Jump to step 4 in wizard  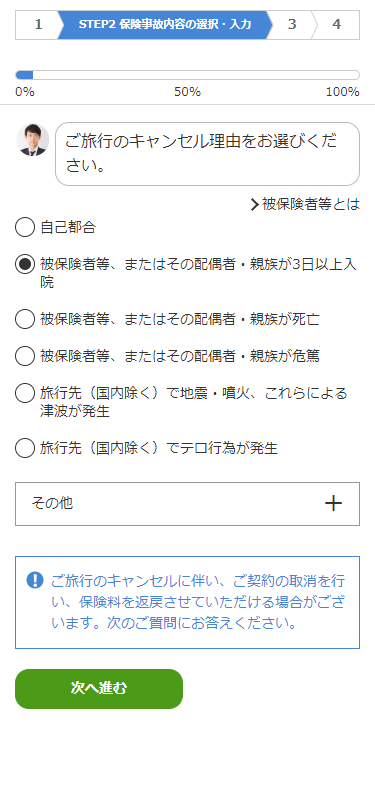click(337, 24)
